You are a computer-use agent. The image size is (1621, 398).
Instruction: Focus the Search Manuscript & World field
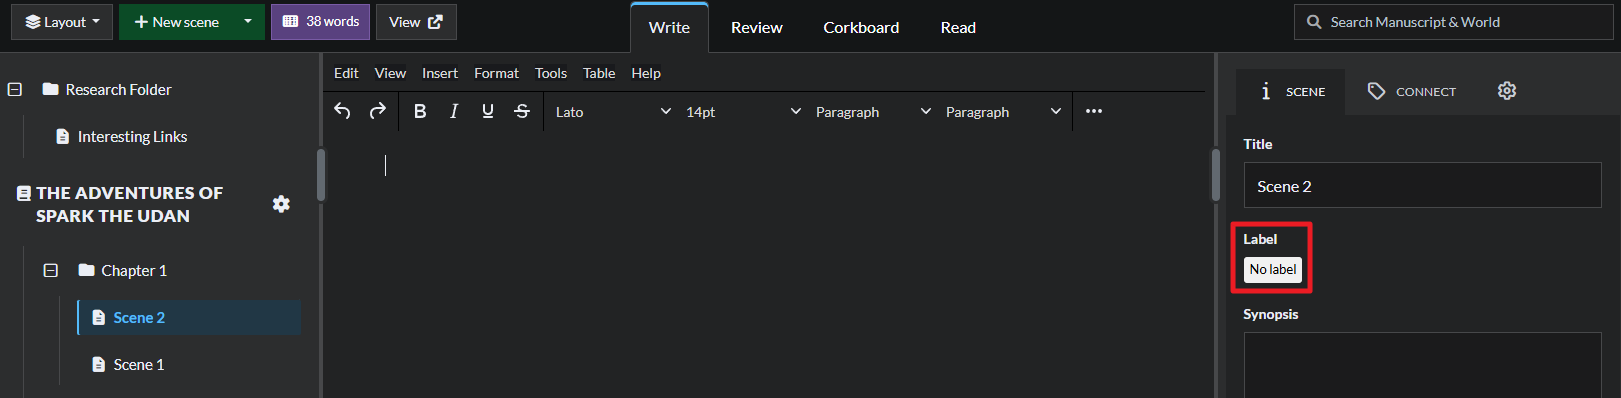1453,22
